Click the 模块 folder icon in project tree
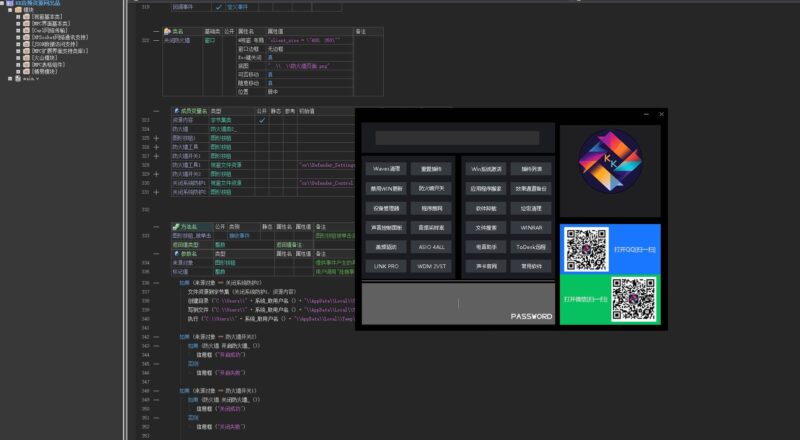Image resolution: width=800 pixels, height=440 pixels. (x=17, y=11)
